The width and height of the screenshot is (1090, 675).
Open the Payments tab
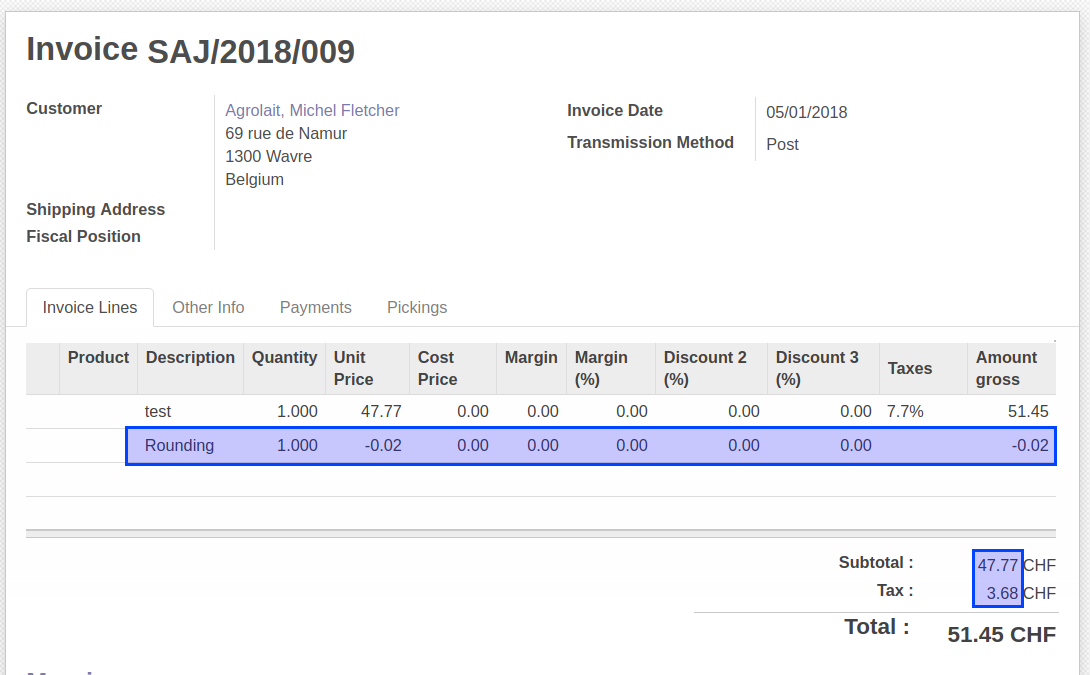tap(315, 307)
